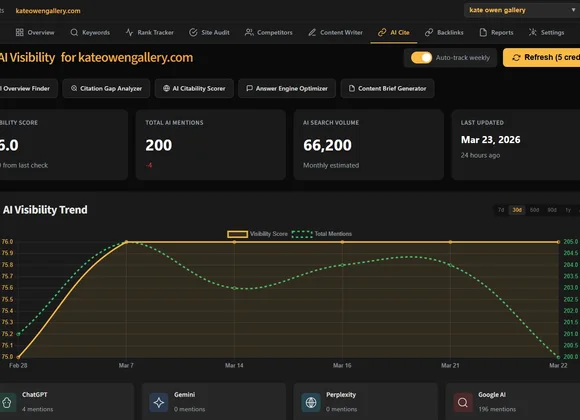
Task: Open the Overview tab
Action: click(35, 33)
